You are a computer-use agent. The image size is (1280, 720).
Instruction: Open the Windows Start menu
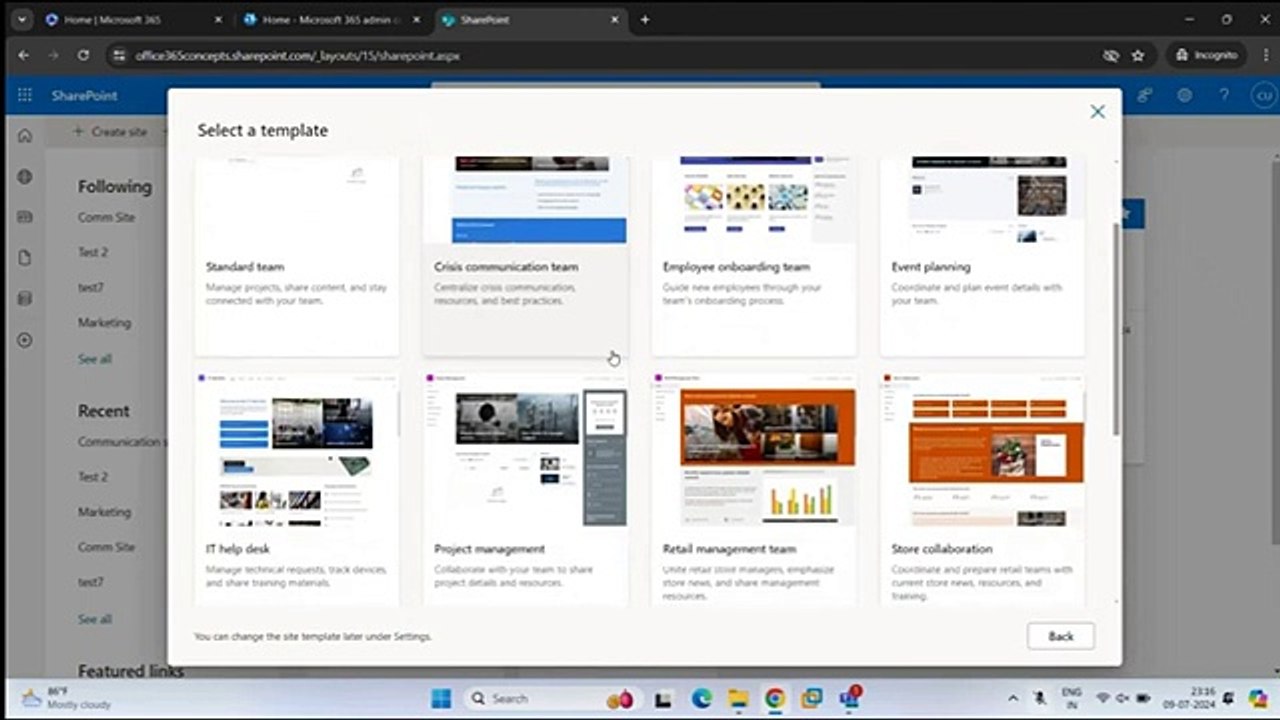(441, 698)
